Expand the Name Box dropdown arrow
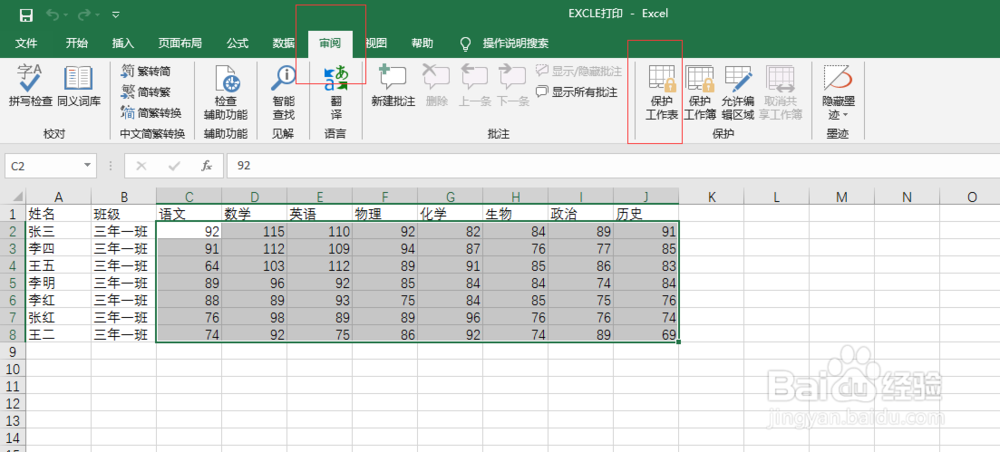The image size is (1000, 452). [x=87, y=166]
